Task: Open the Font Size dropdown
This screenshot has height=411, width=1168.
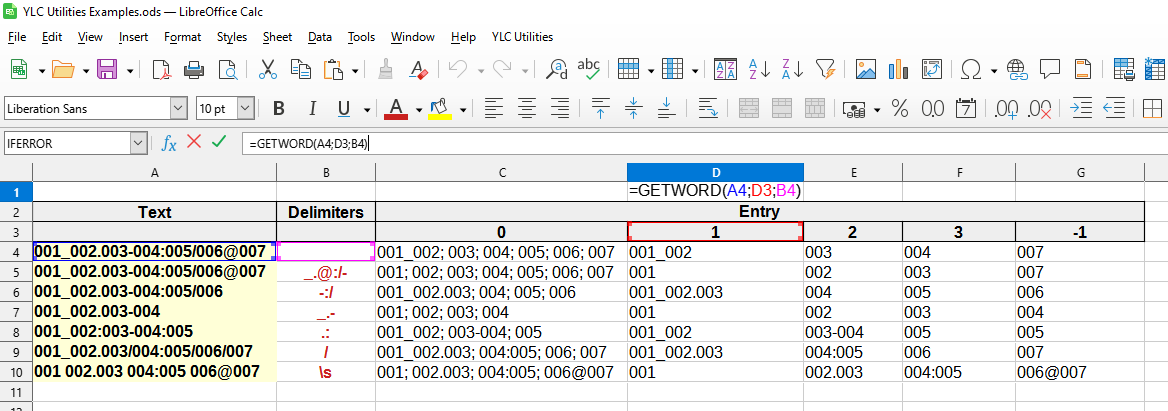Action: click(x=246, y=109)
